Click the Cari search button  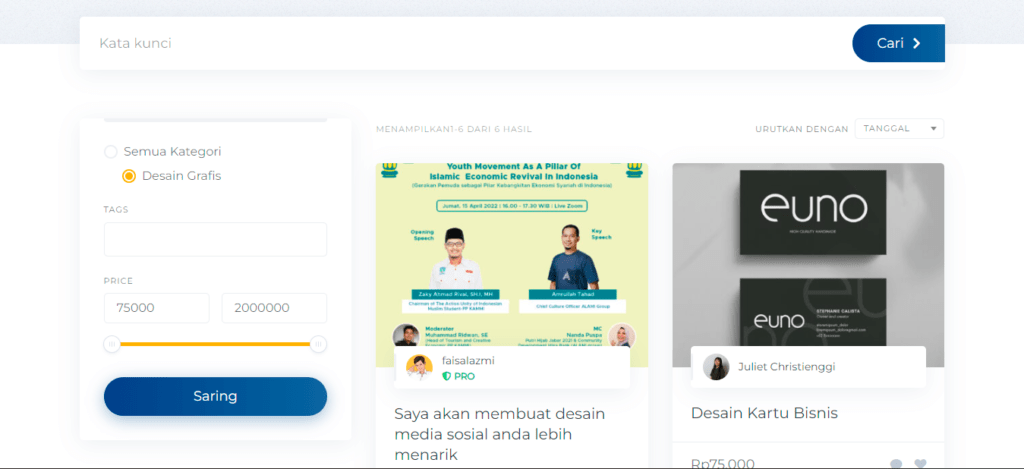tap(899, 43)
